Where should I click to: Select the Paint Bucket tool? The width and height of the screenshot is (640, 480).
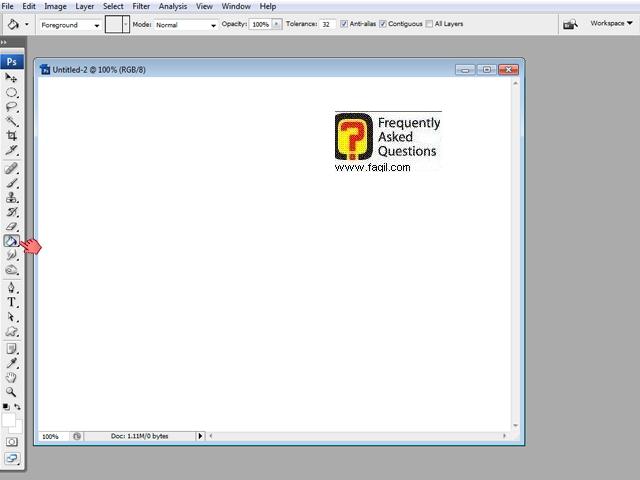(12, 241)
